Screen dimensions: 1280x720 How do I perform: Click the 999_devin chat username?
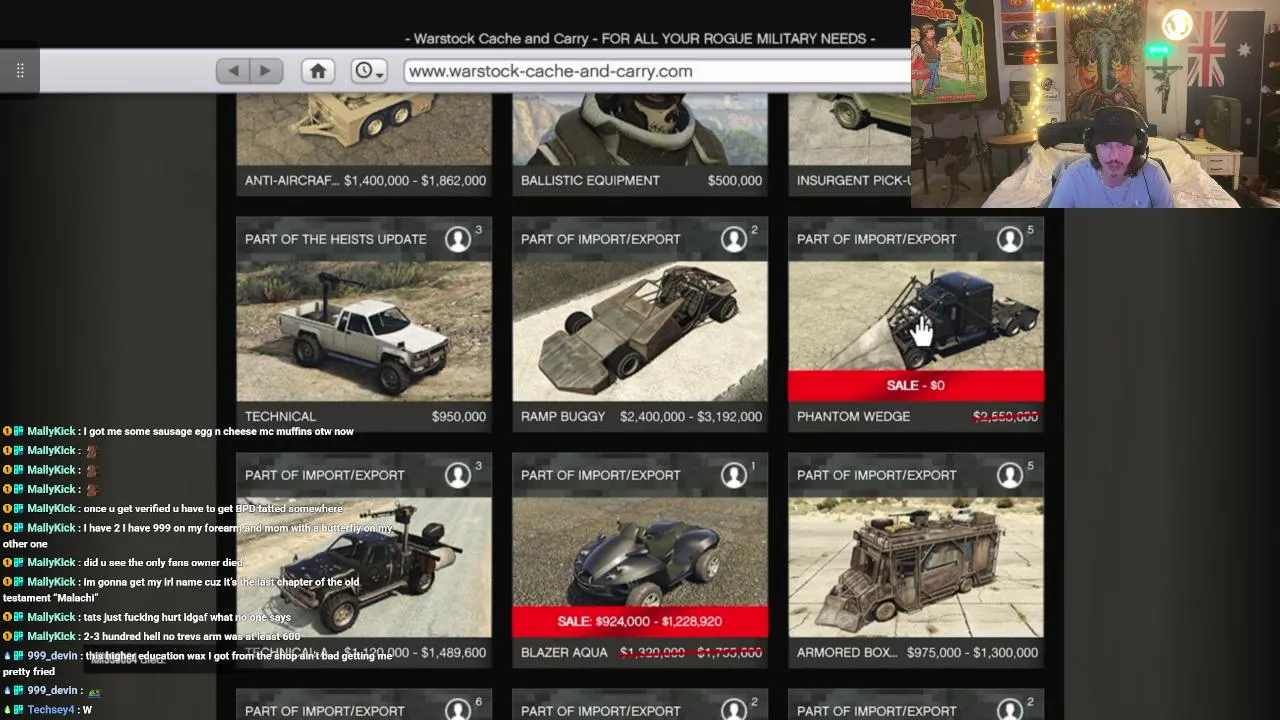52,656
